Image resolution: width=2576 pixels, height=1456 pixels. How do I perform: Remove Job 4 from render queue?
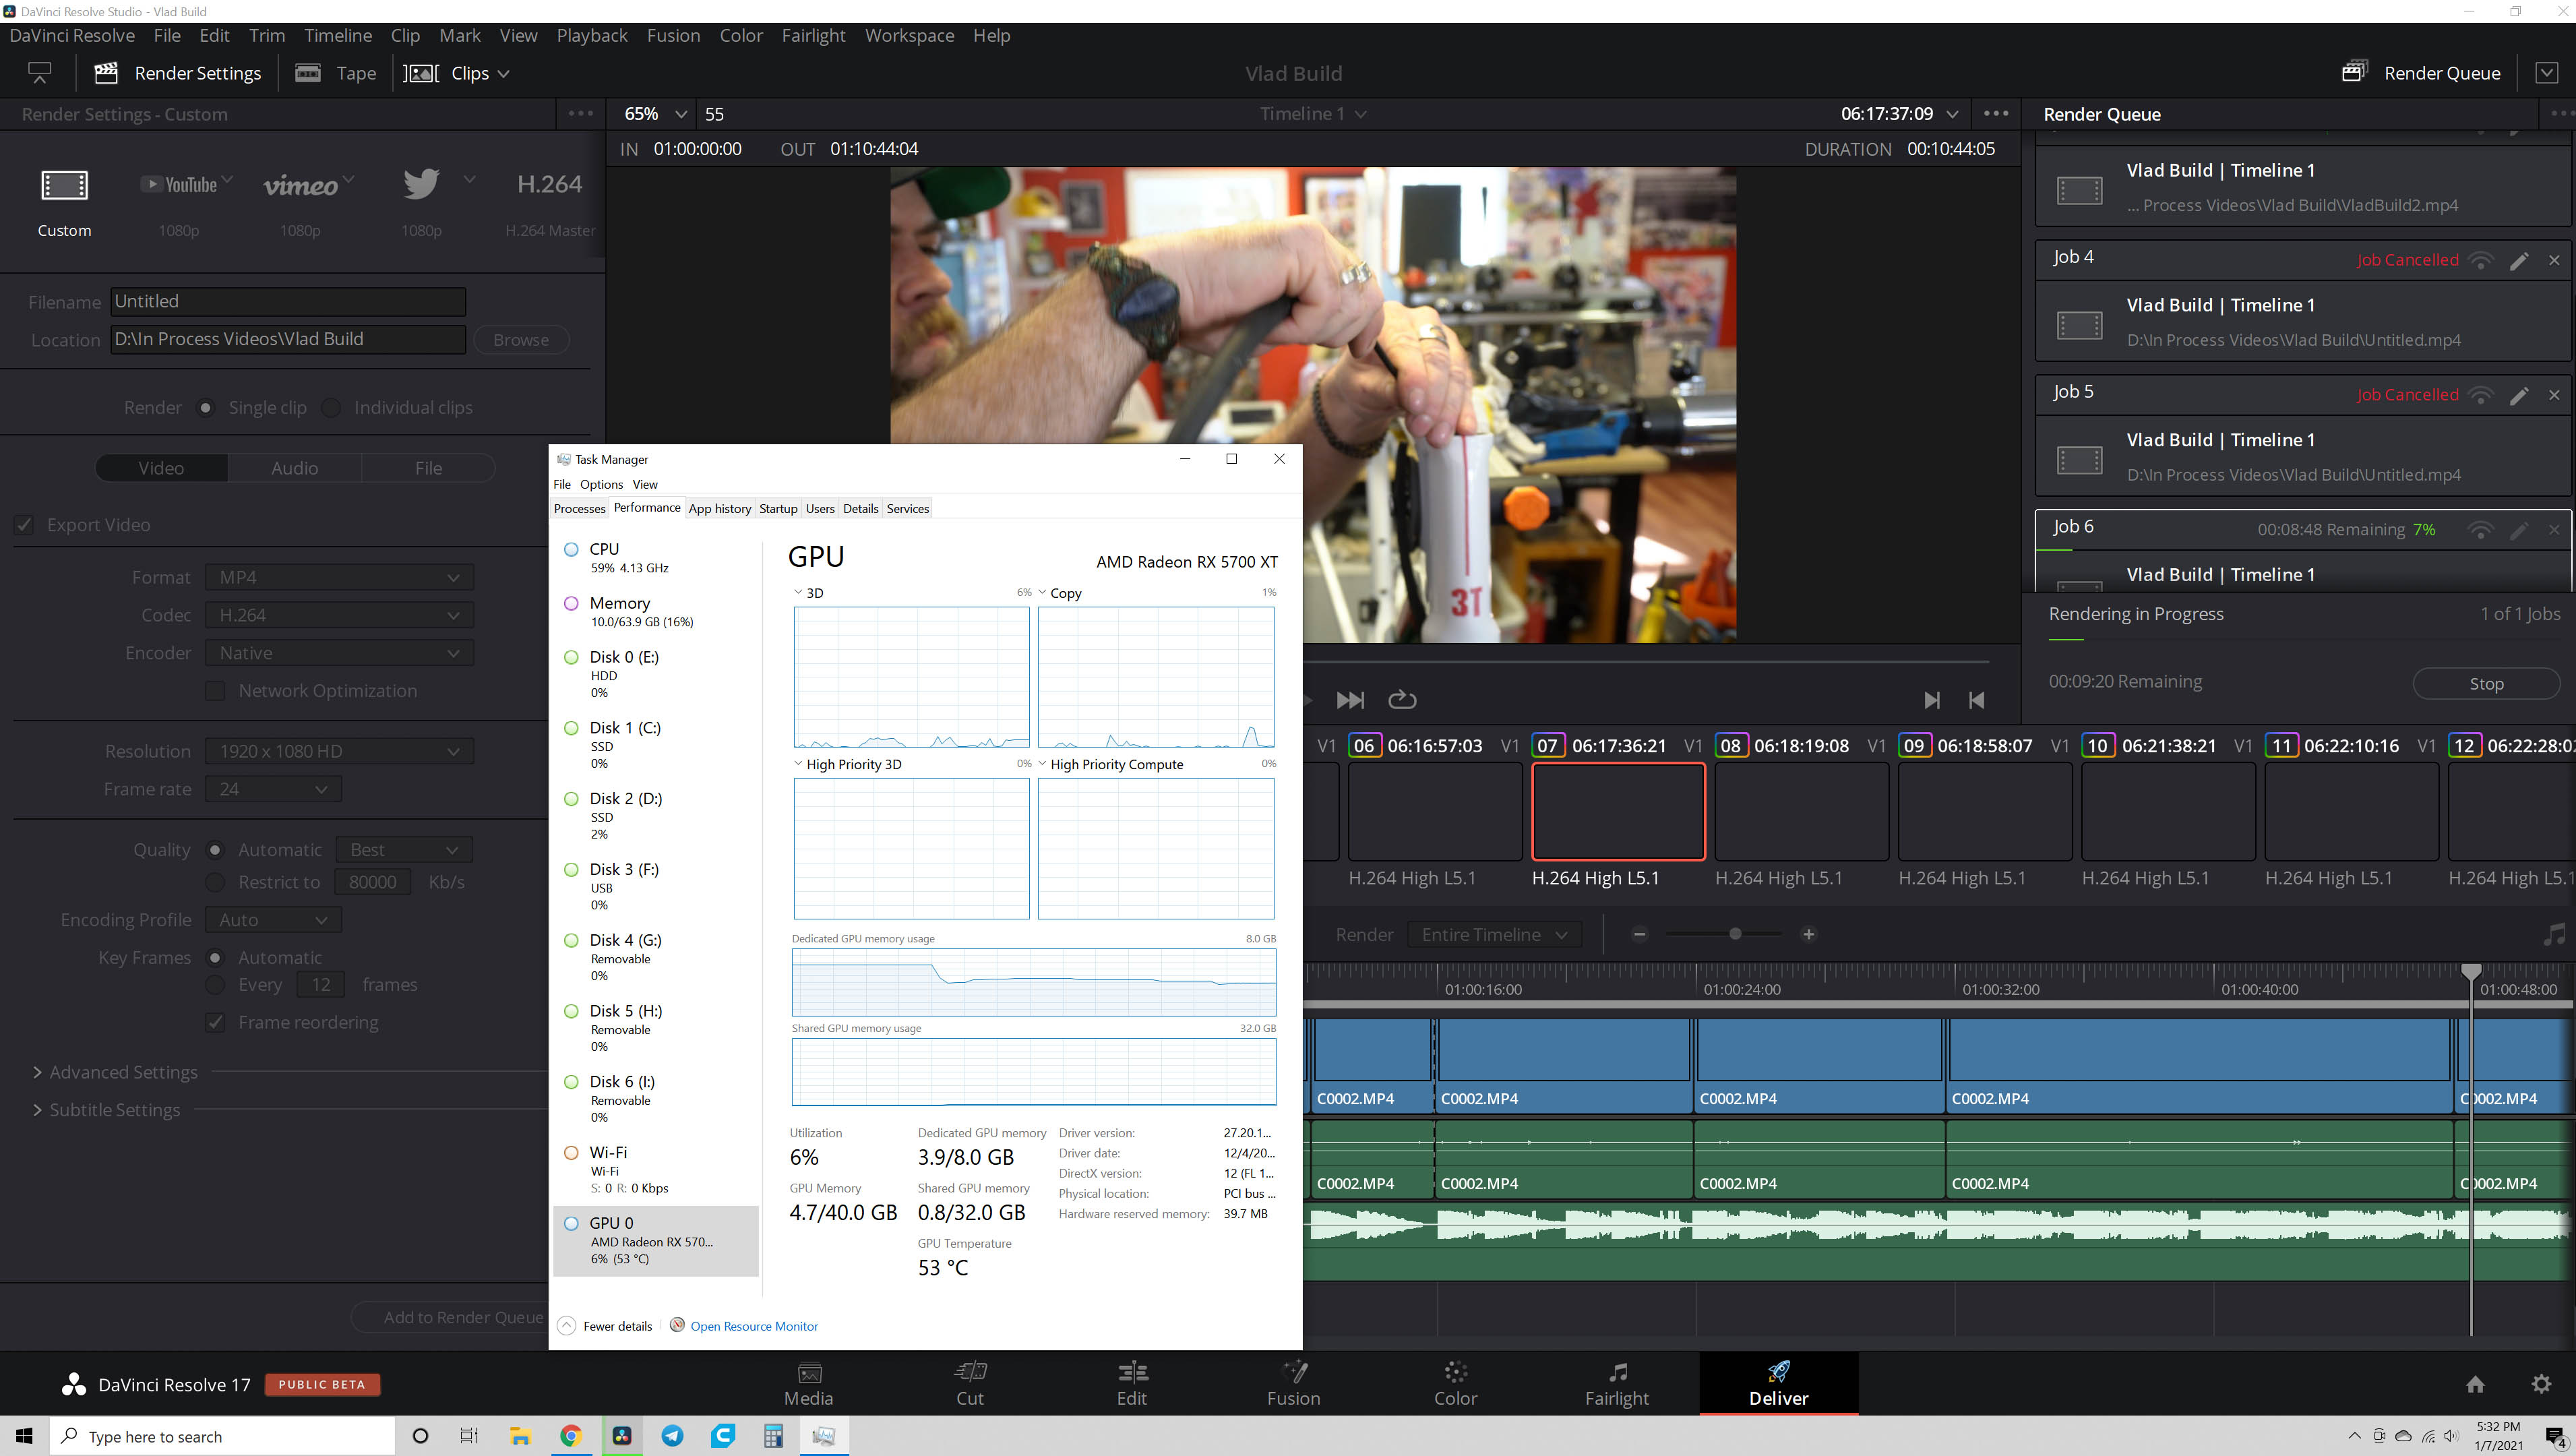(x=2554, y=260)
